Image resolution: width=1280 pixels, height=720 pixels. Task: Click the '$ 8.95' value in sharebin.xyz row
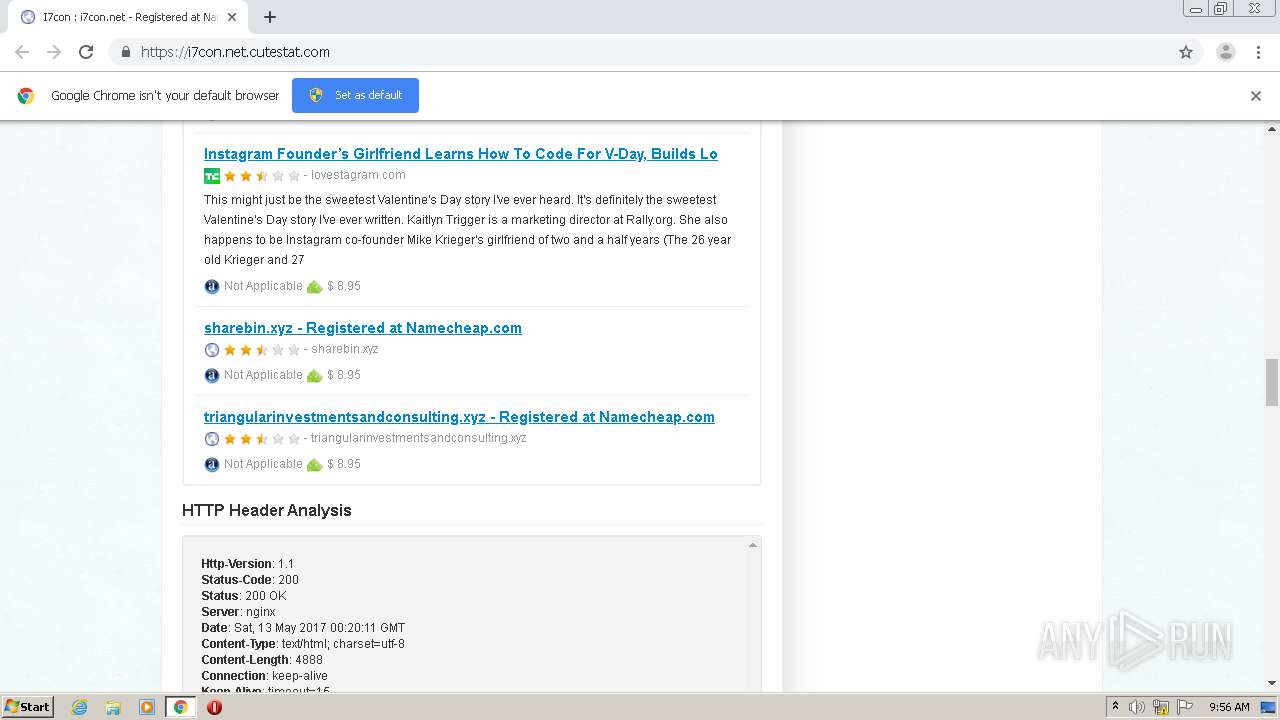coord(344,375)
